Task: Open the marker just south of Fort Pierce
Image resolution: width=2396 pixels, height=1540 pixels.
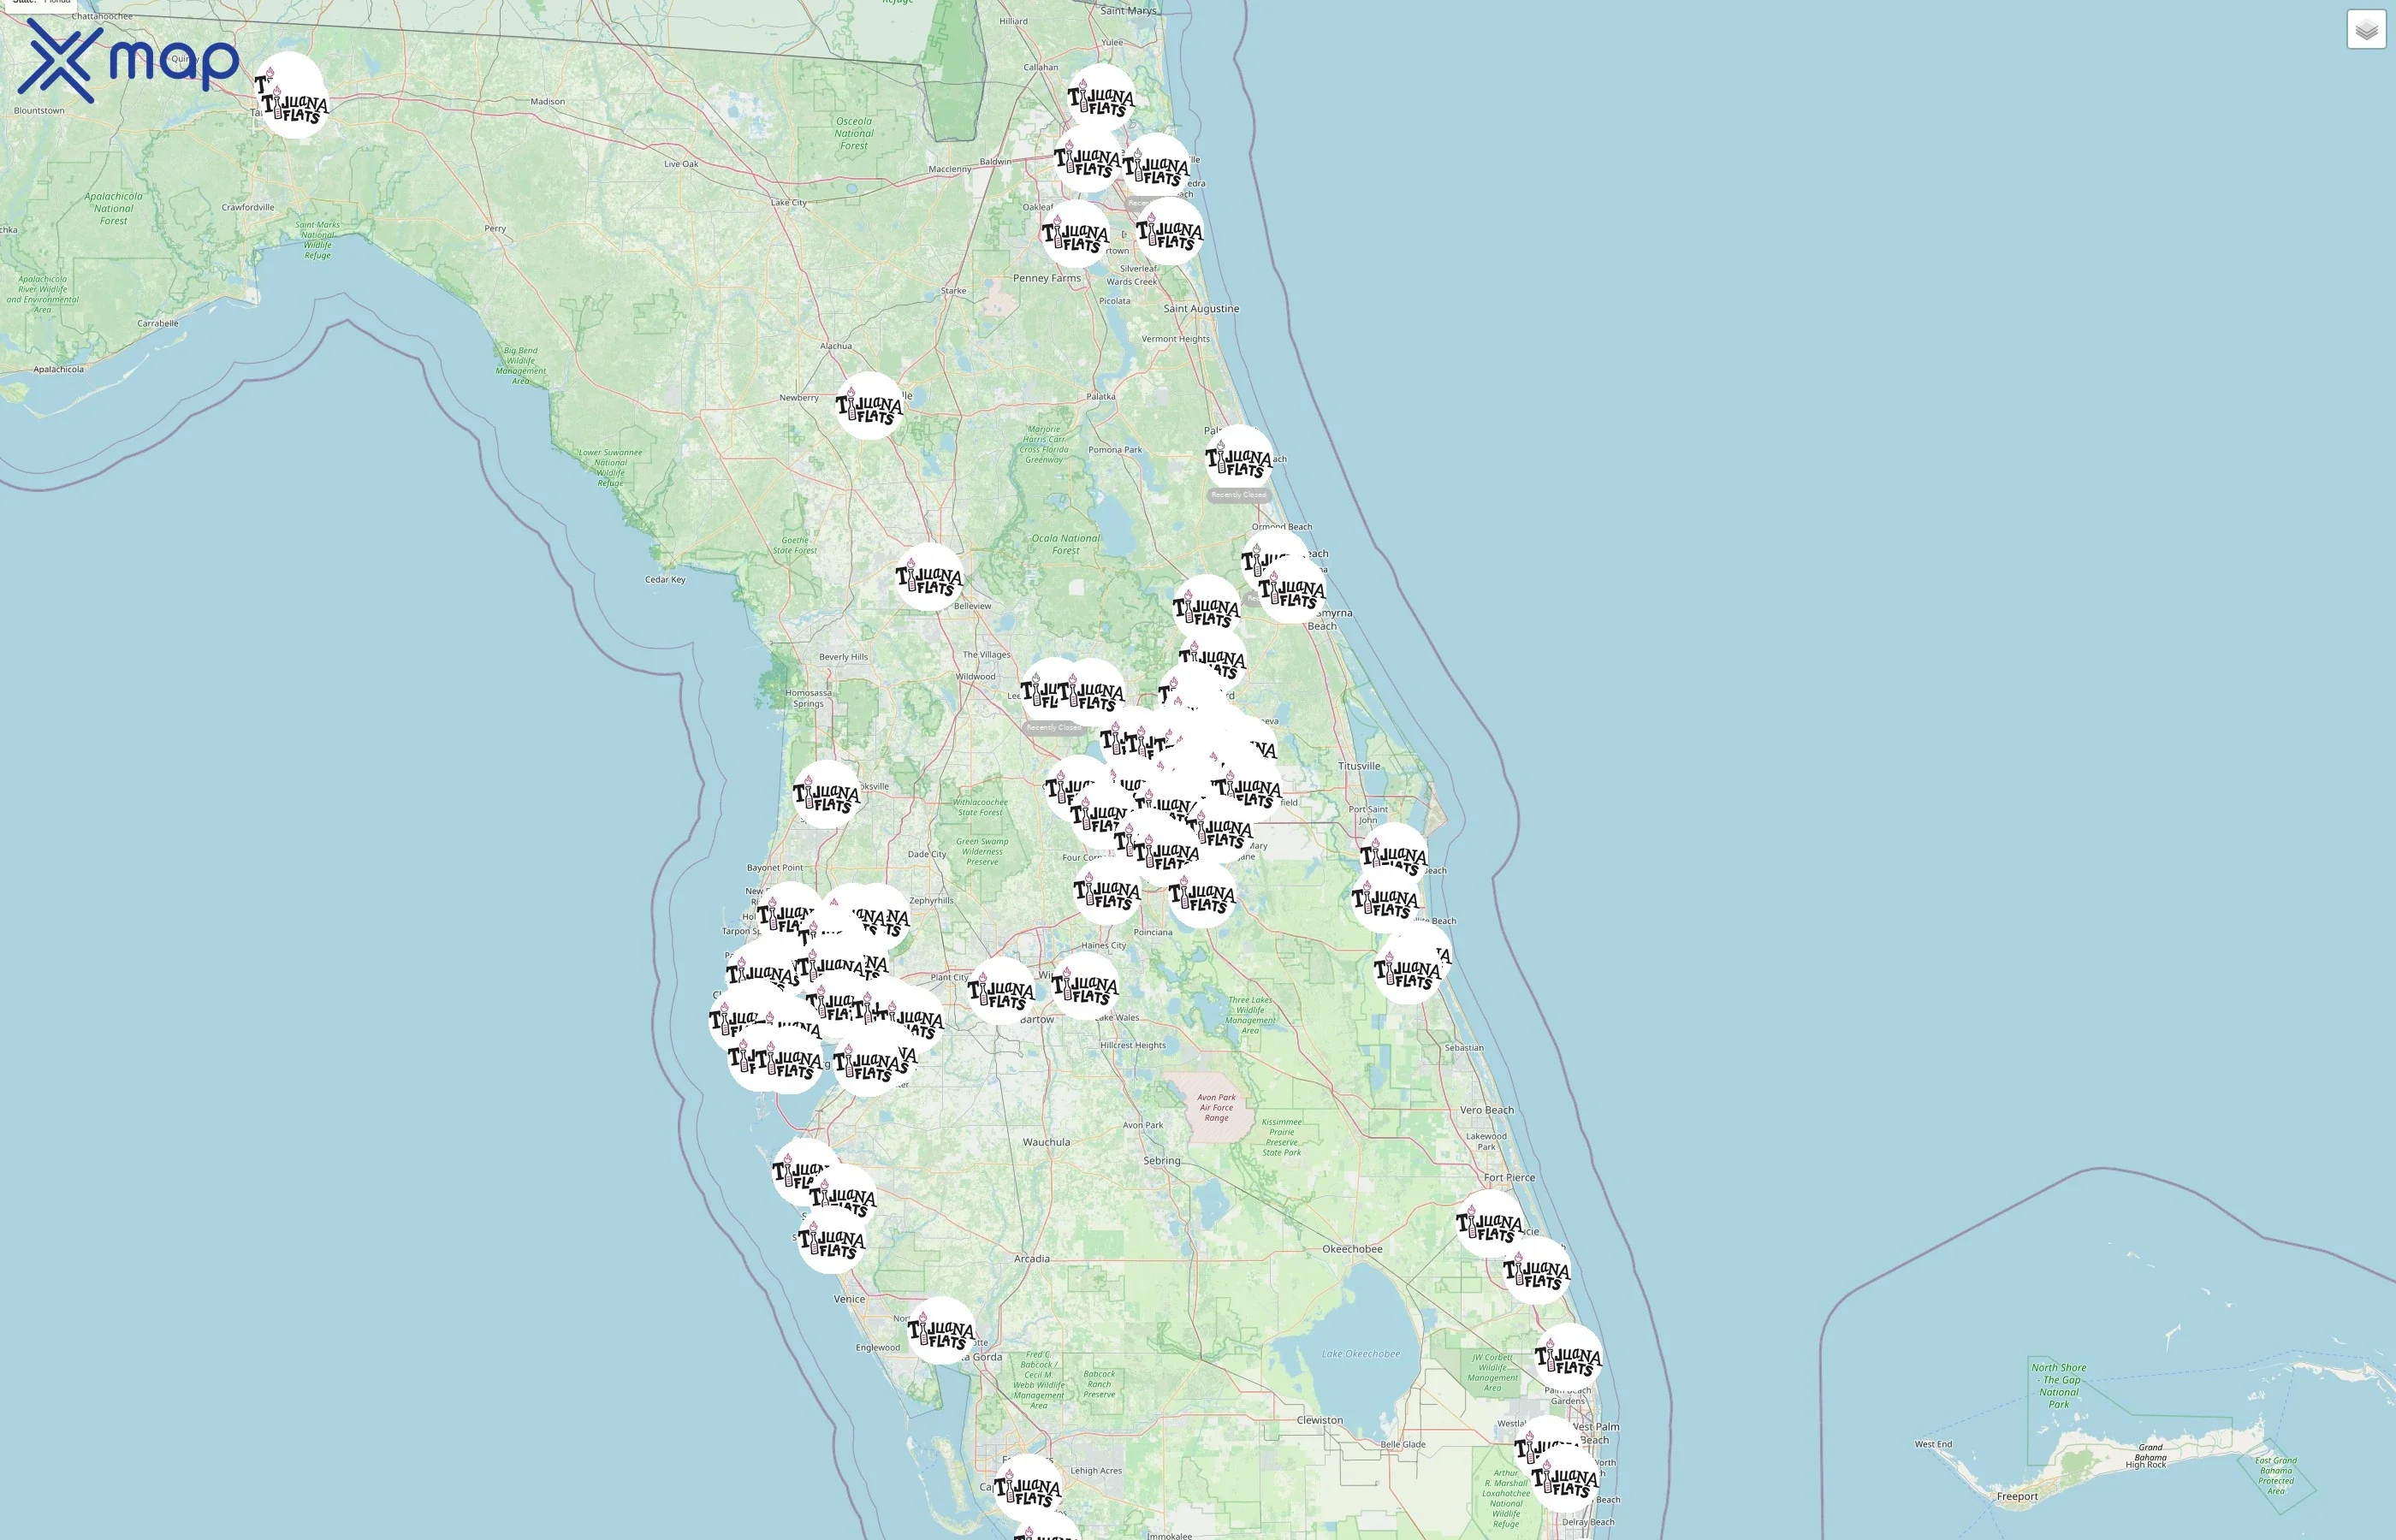Action: coord(1490,1223)
